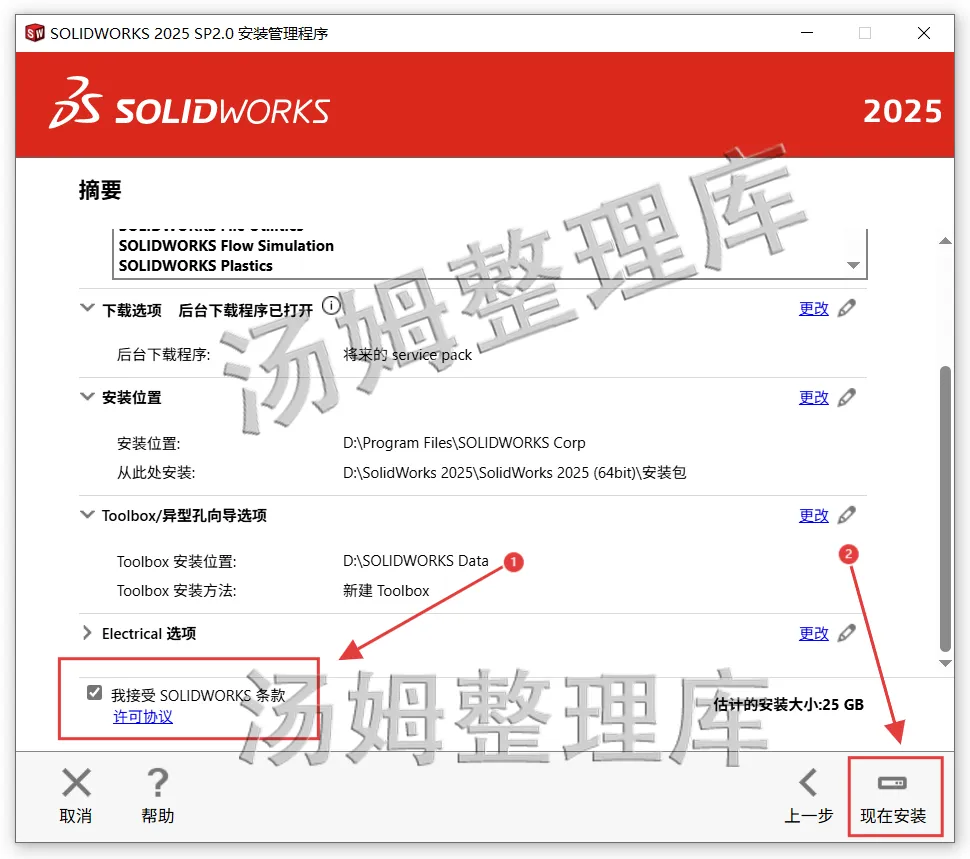Screen dimensions: 970x859
Task: Click the info icon near 后台下载程序已打开
Action: pyautogui.click(x=332, y=306)
